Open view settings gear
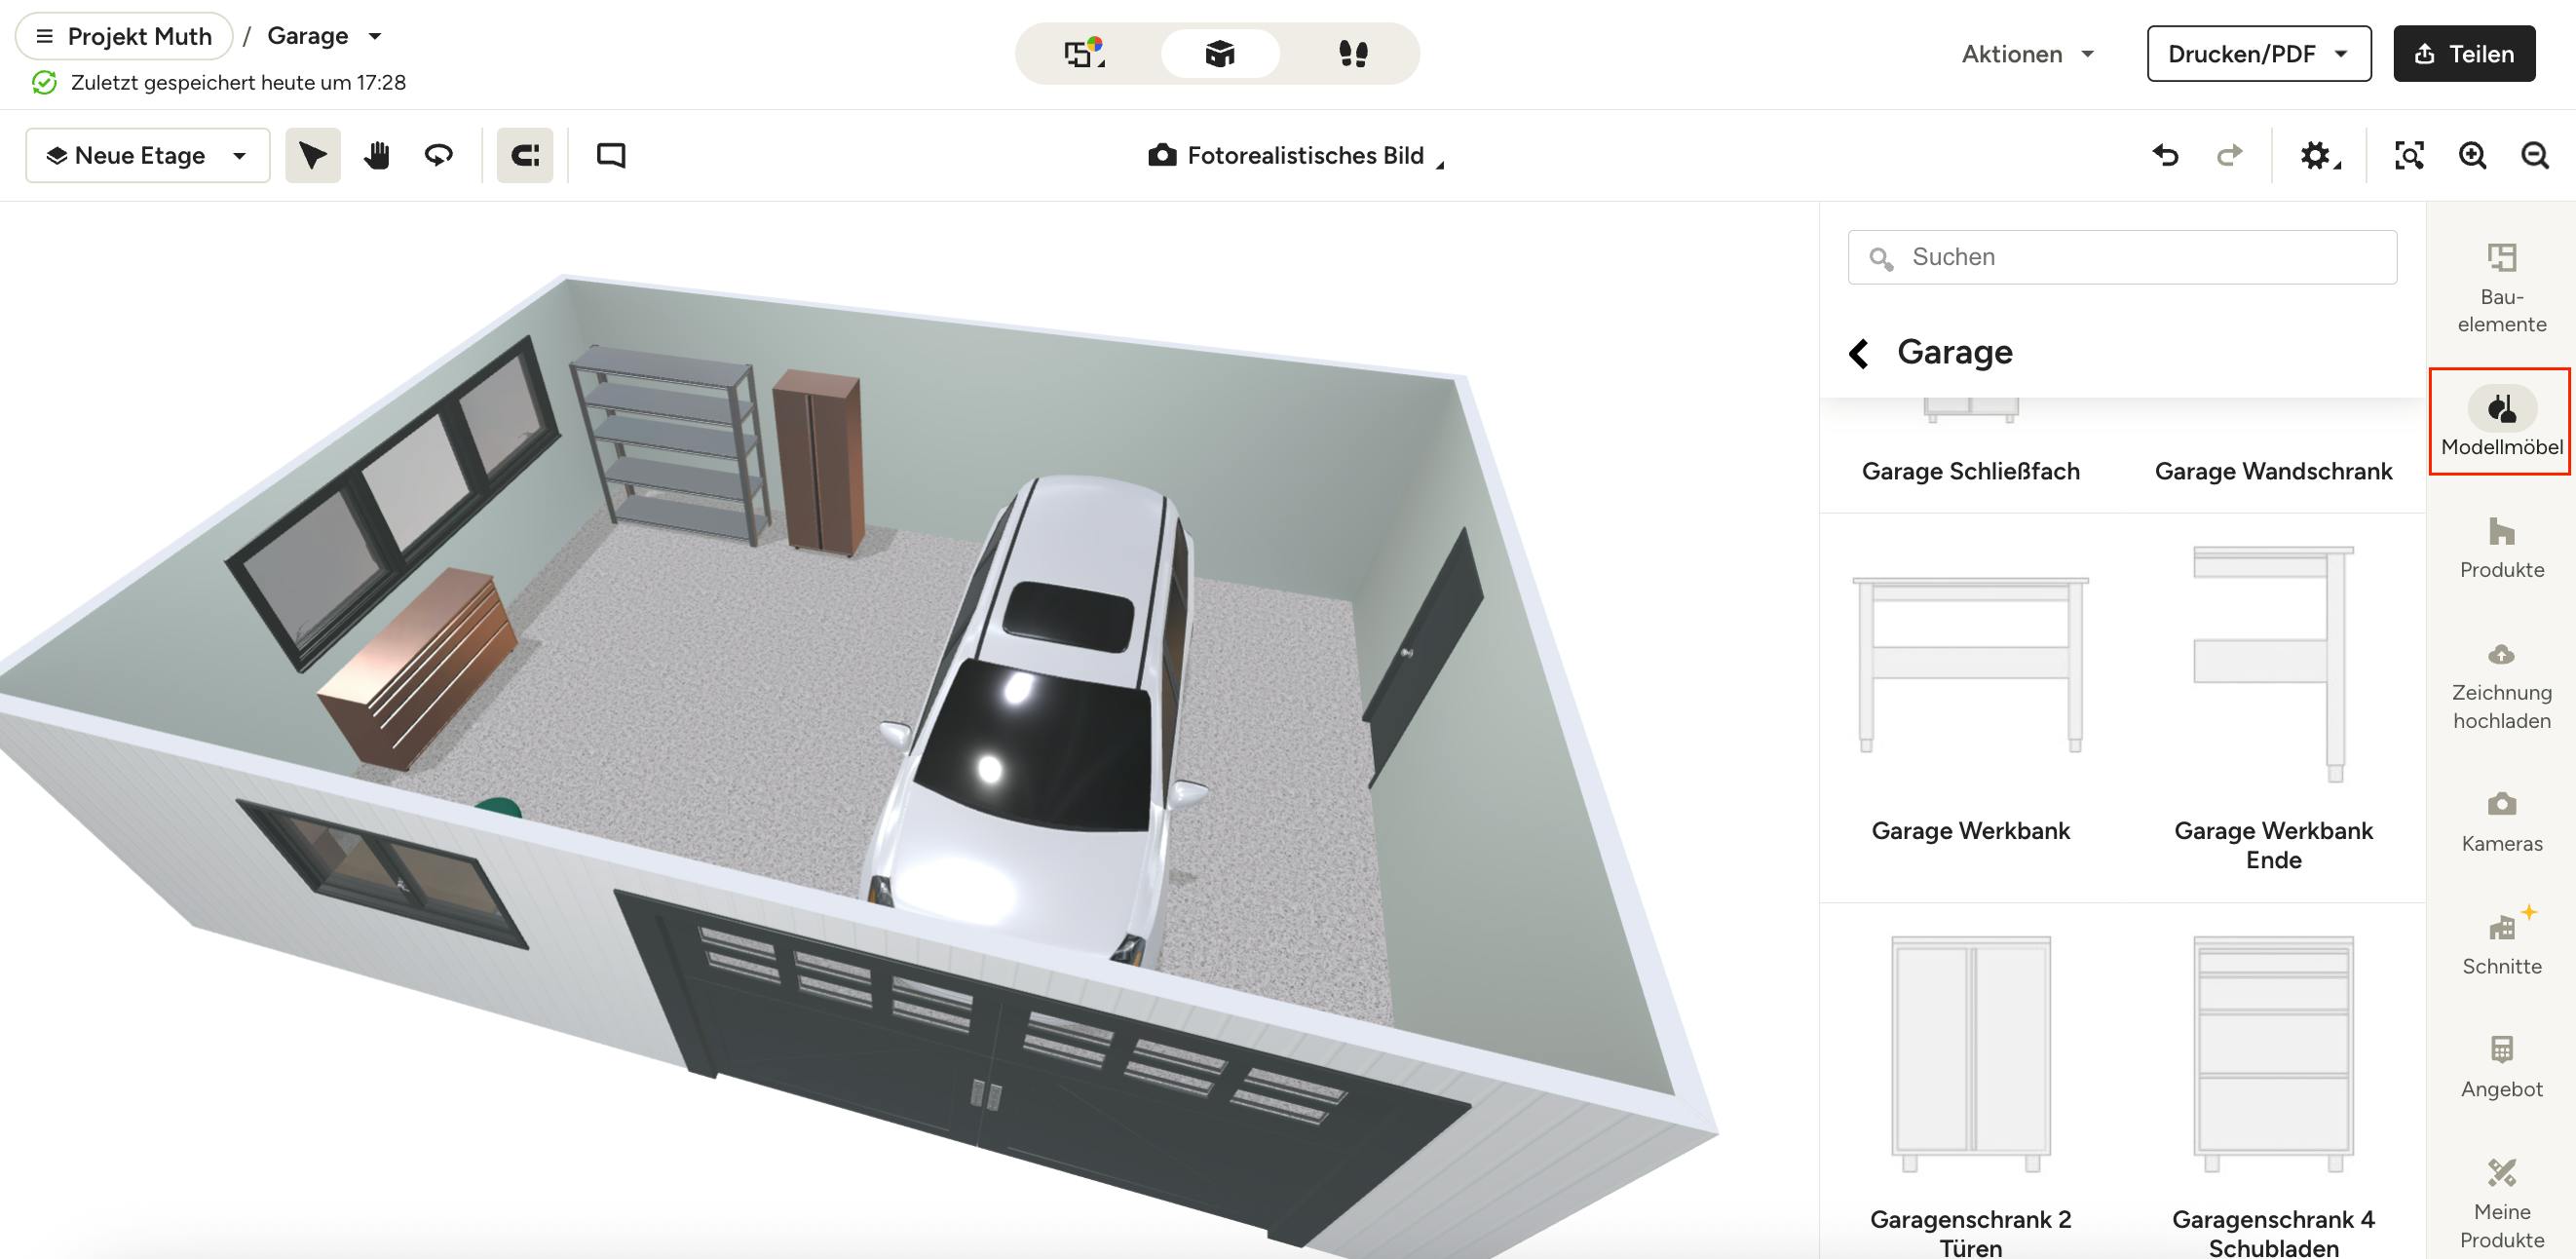This screenshot has width=2576, height=1259. (2319, 155)
